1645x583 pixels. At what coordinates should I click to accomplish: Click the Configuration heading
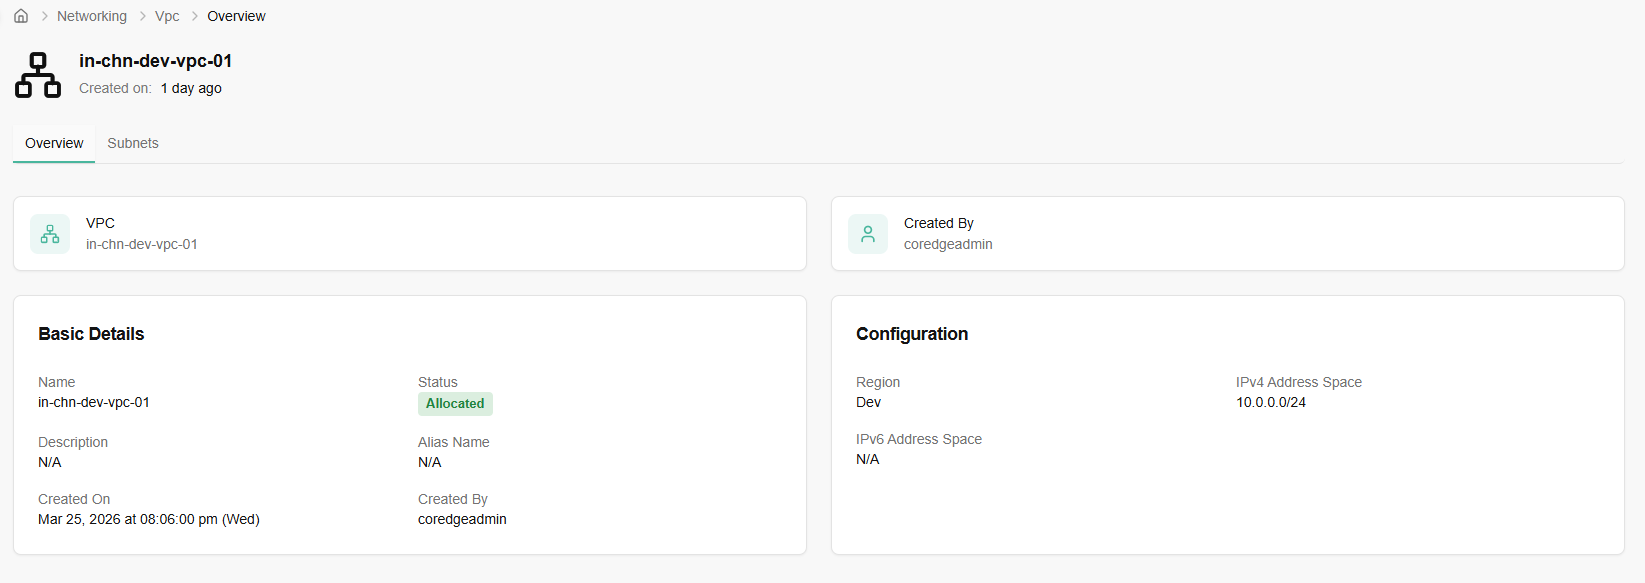click(x=912, y=334)
